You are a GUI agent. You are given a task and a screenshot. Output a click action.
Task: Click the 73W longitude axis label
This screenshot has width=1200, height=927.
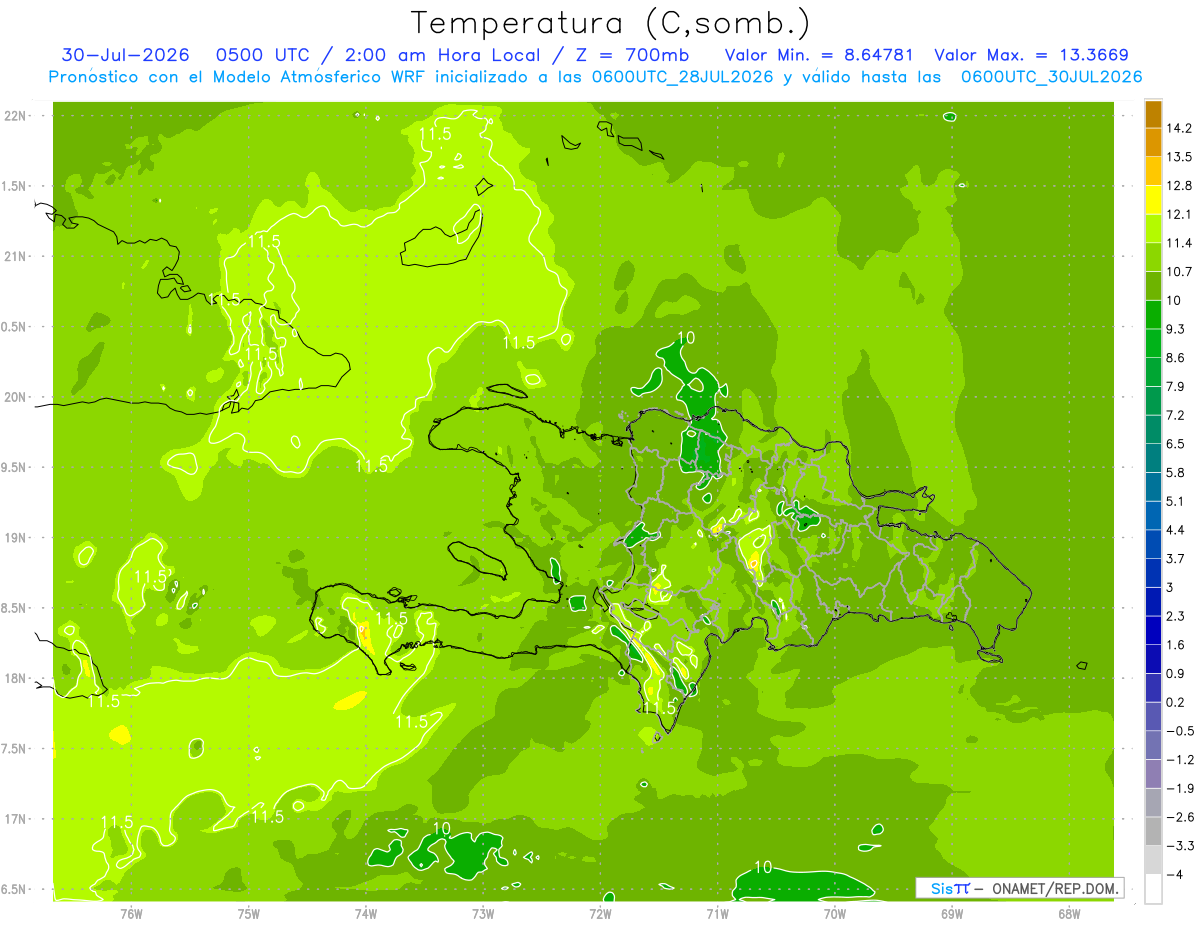(483, 914)
